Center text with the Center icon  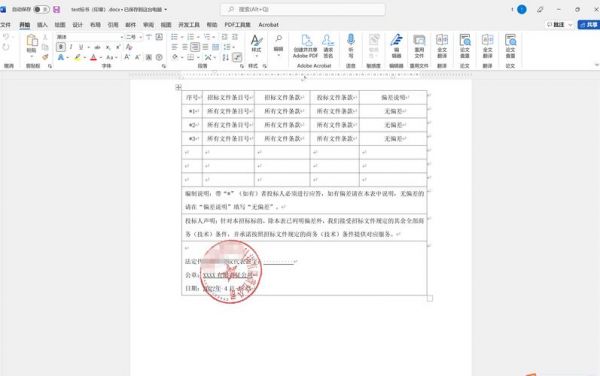click(x=185, y=47)
